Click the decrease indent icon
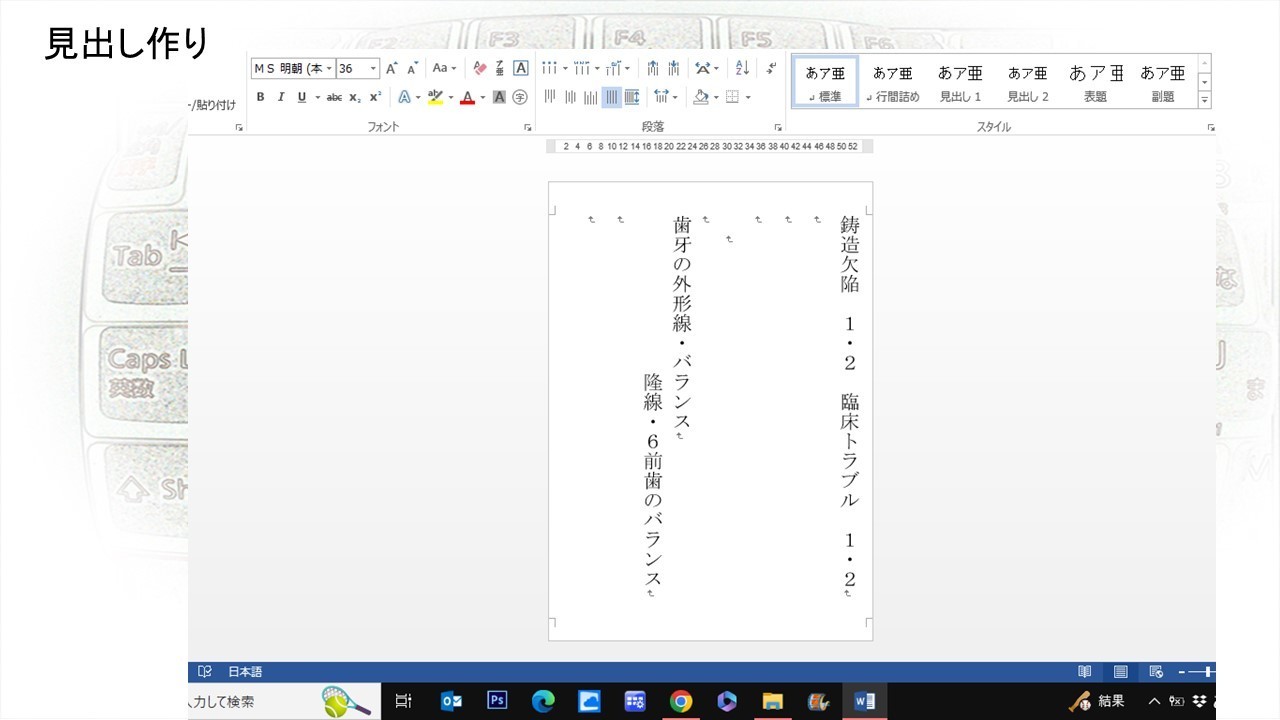The width and height of the screenshot is (1280, 720). 653,68
